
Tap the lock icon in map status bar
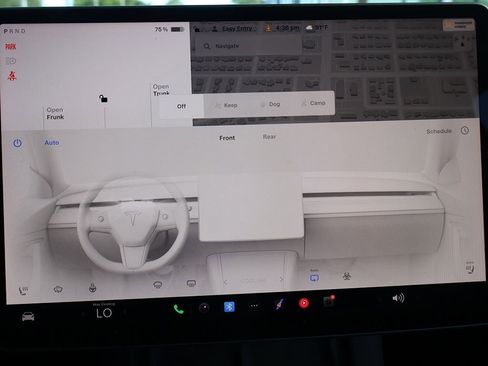click(197, 29)
